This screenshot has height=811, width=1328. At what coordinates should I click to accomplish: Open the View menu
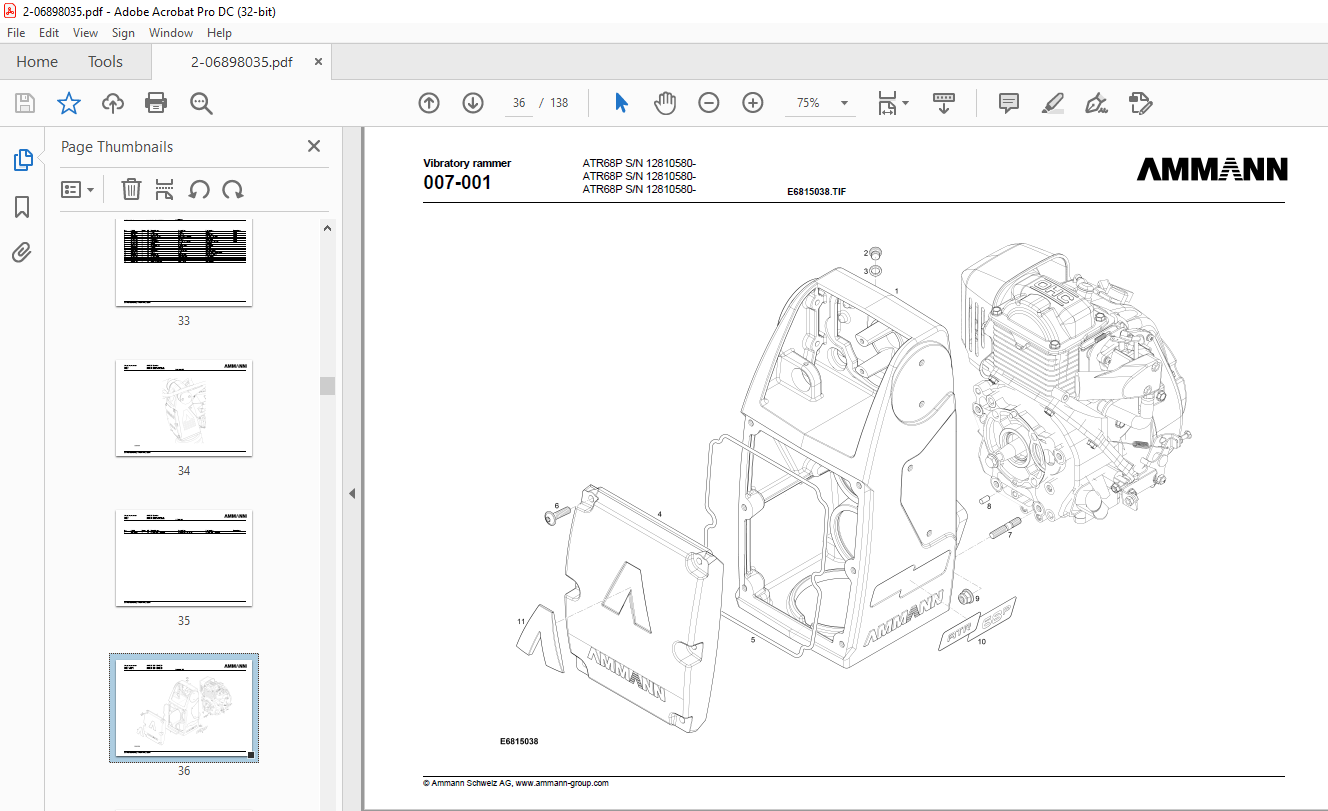tap(85, 33)
